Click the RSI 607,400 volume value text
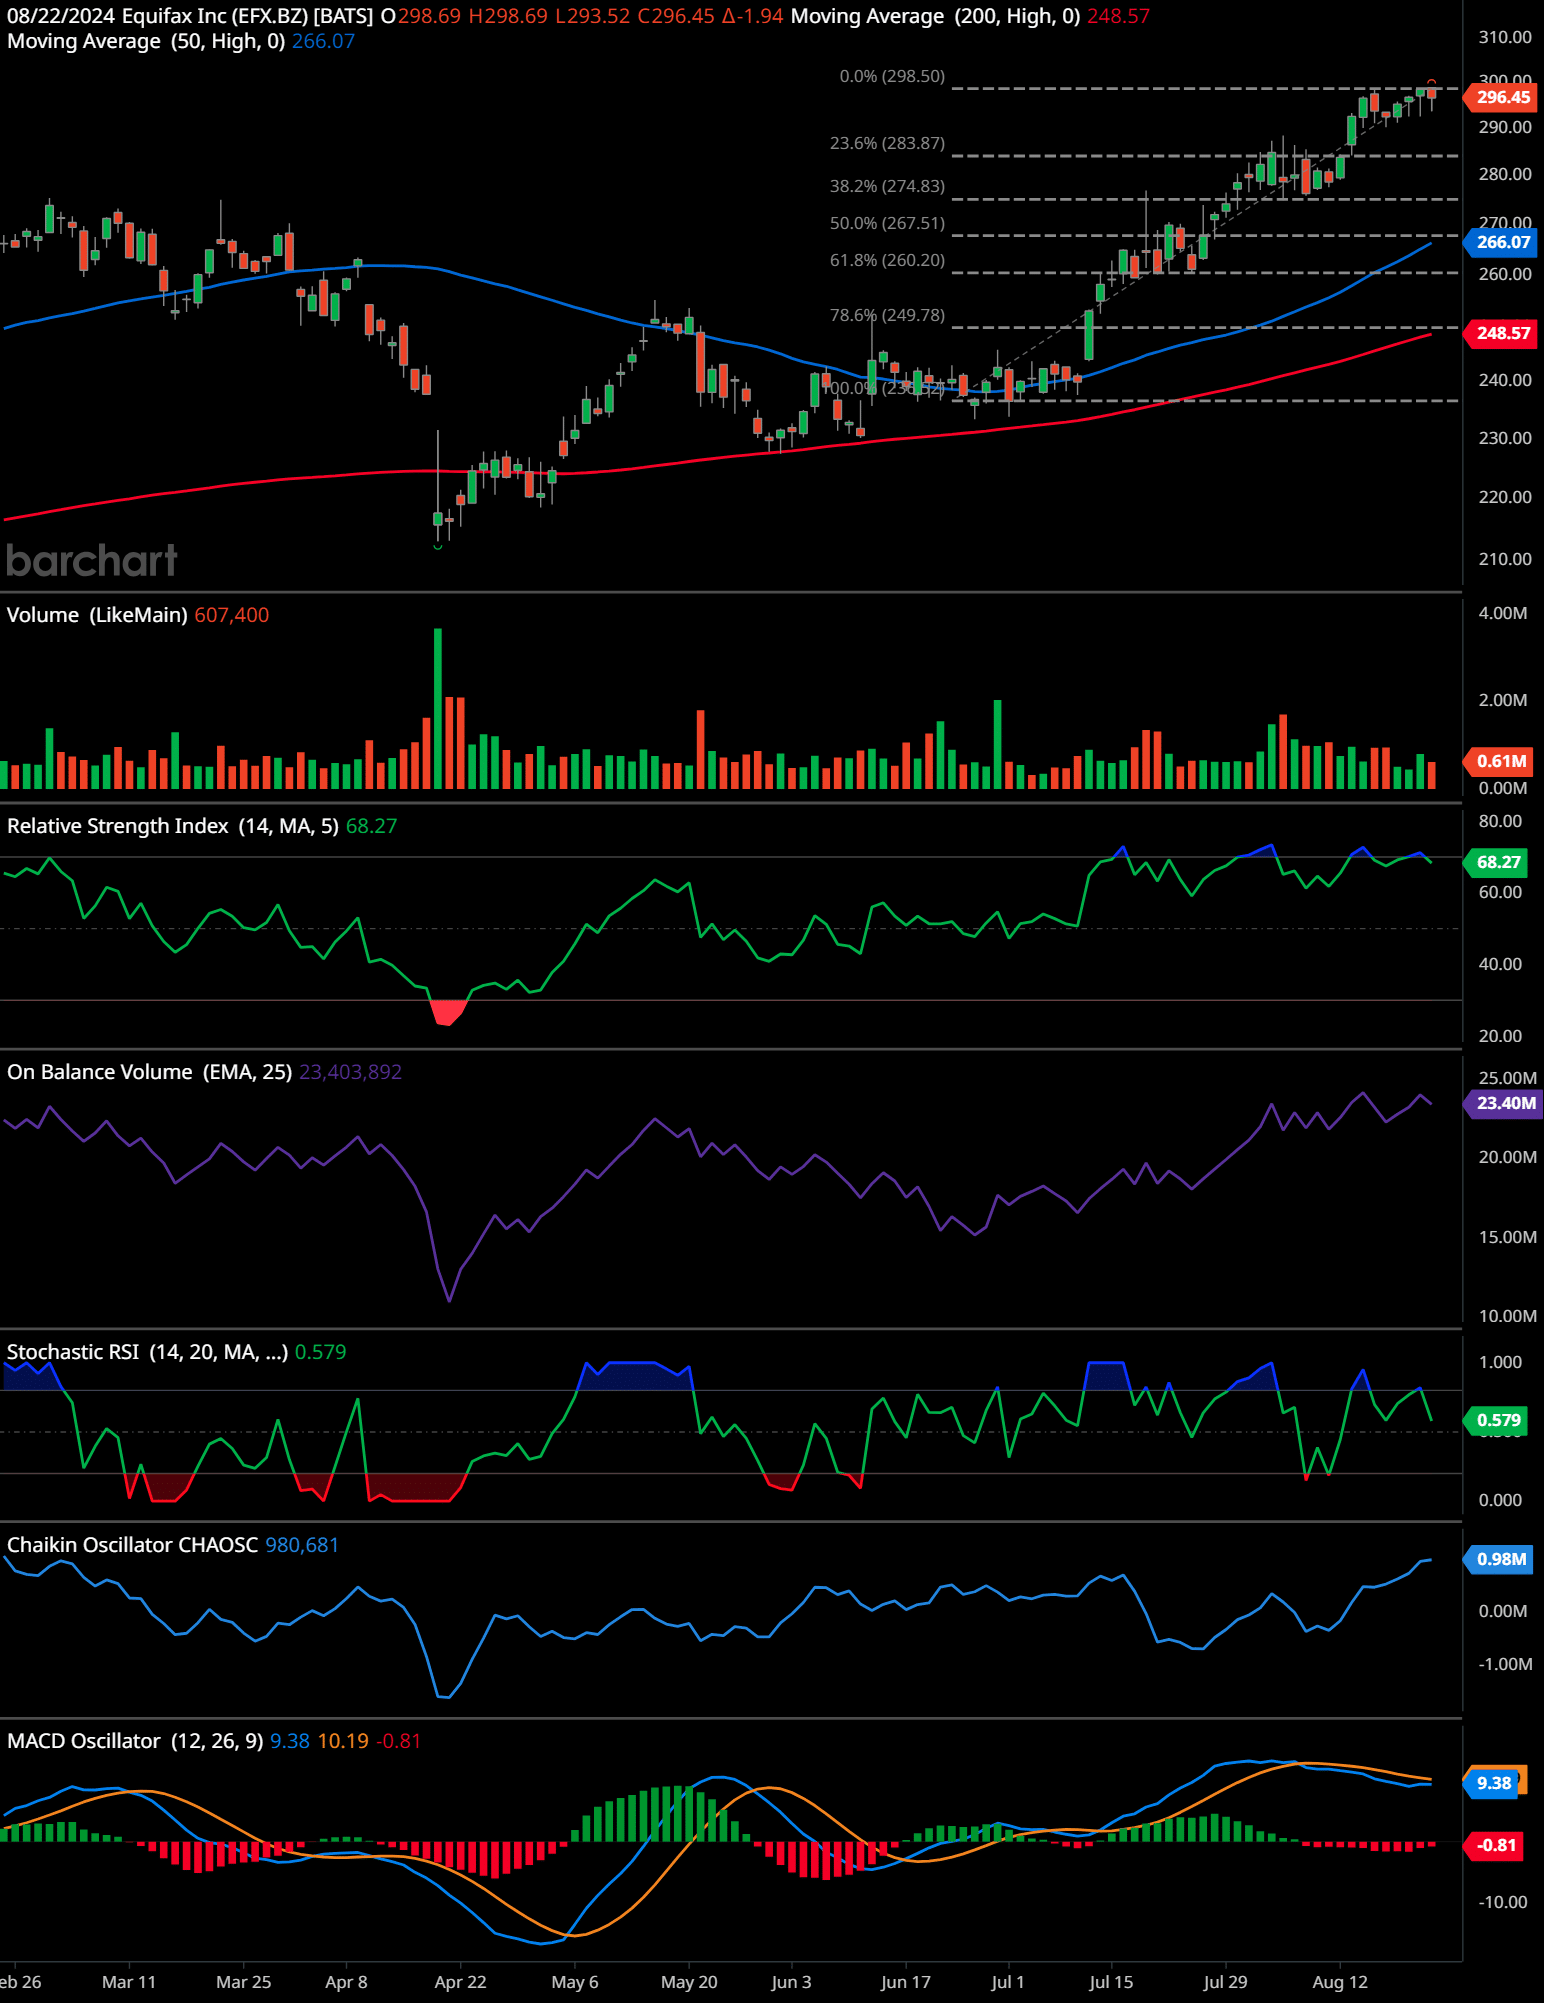 pyautogui.click(x=231, y=615)
